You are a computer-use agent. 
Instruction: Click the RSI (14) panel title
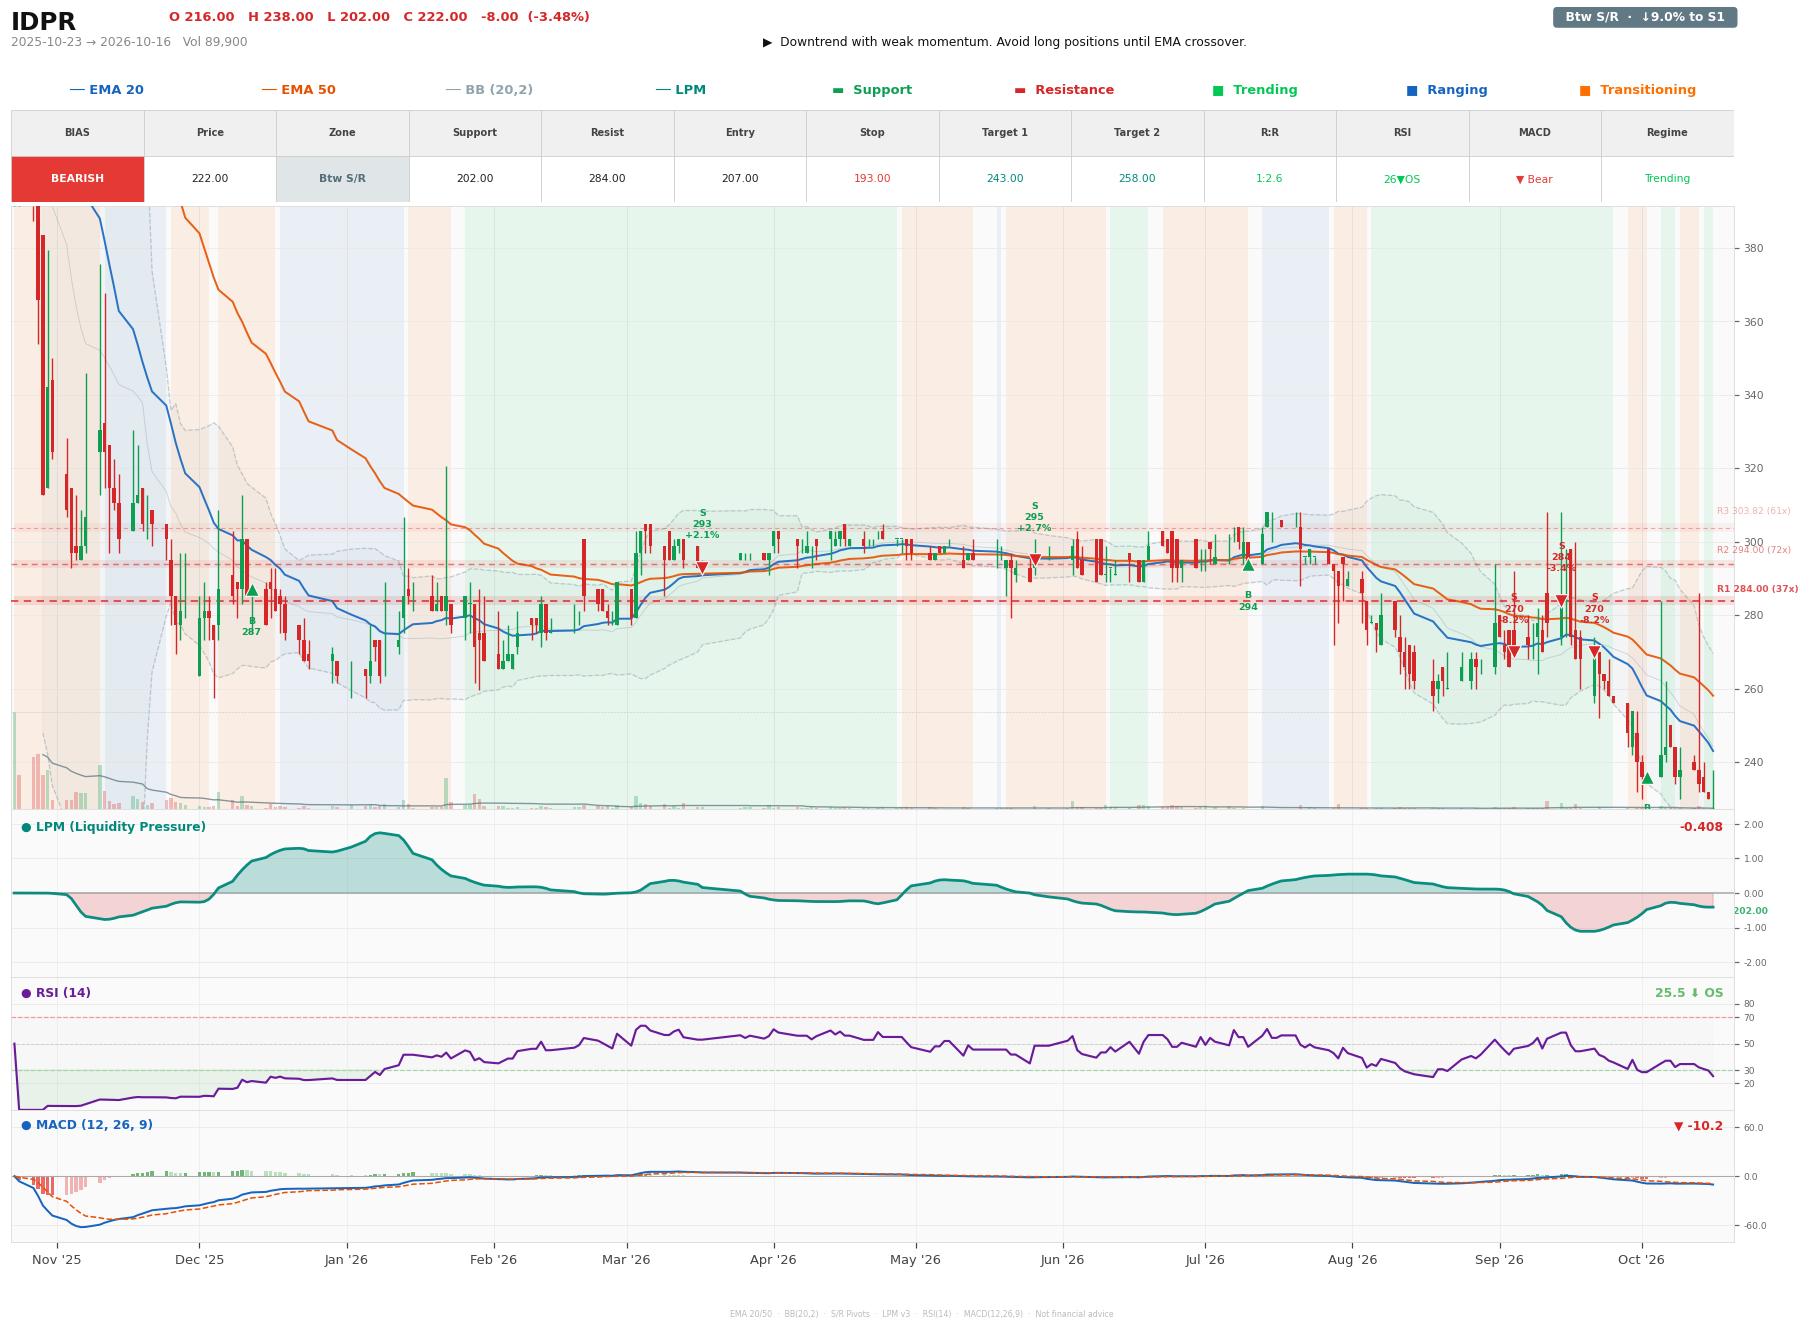coord(56,993)
